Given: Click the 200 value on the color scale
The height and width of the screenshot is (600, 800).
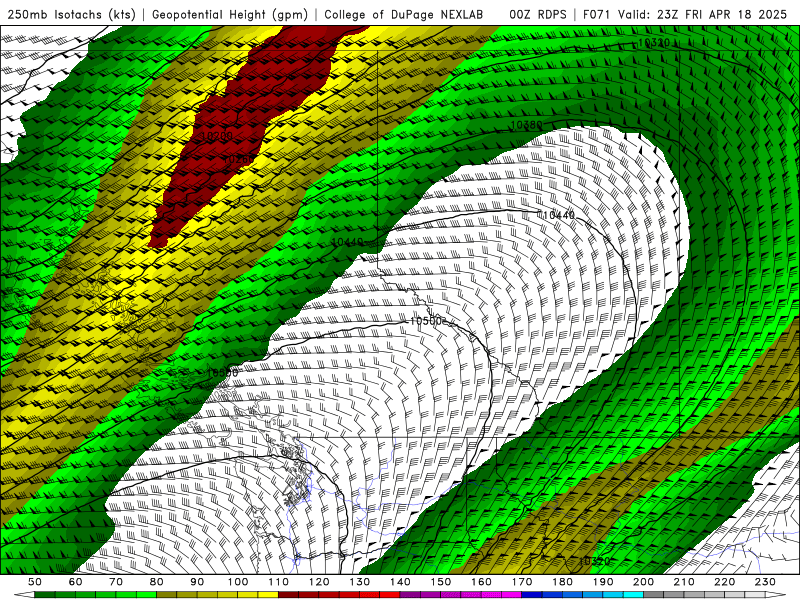Looking at the screenshot, I should 643,582.
